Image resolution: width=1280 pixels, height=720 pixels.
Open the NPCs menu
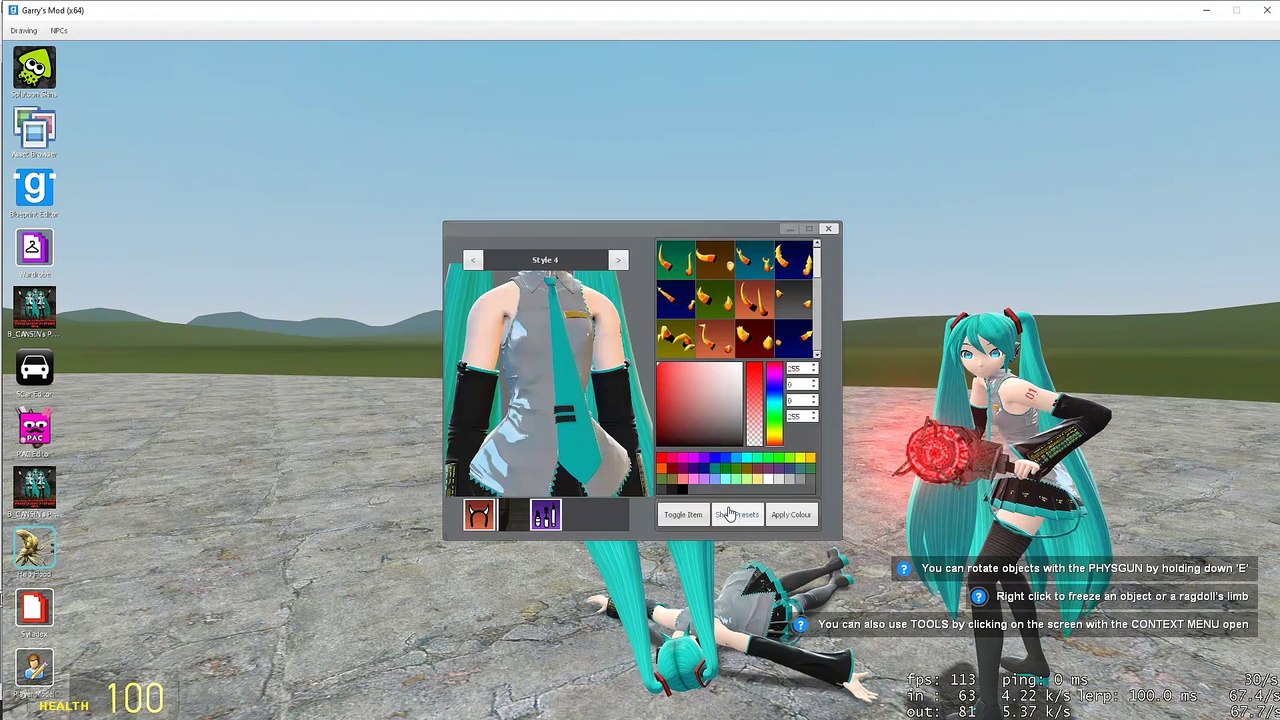click(x=59, y=31)
